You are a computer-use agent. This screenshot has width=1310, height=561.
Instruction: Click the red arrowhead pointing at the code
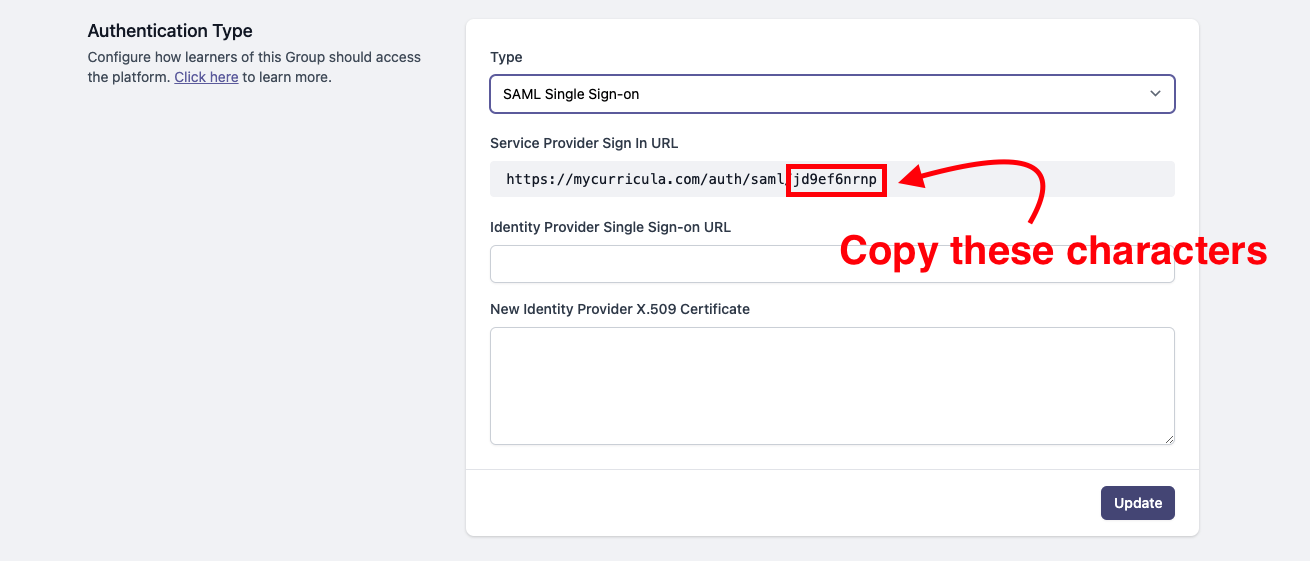click(x=912, y=180)
